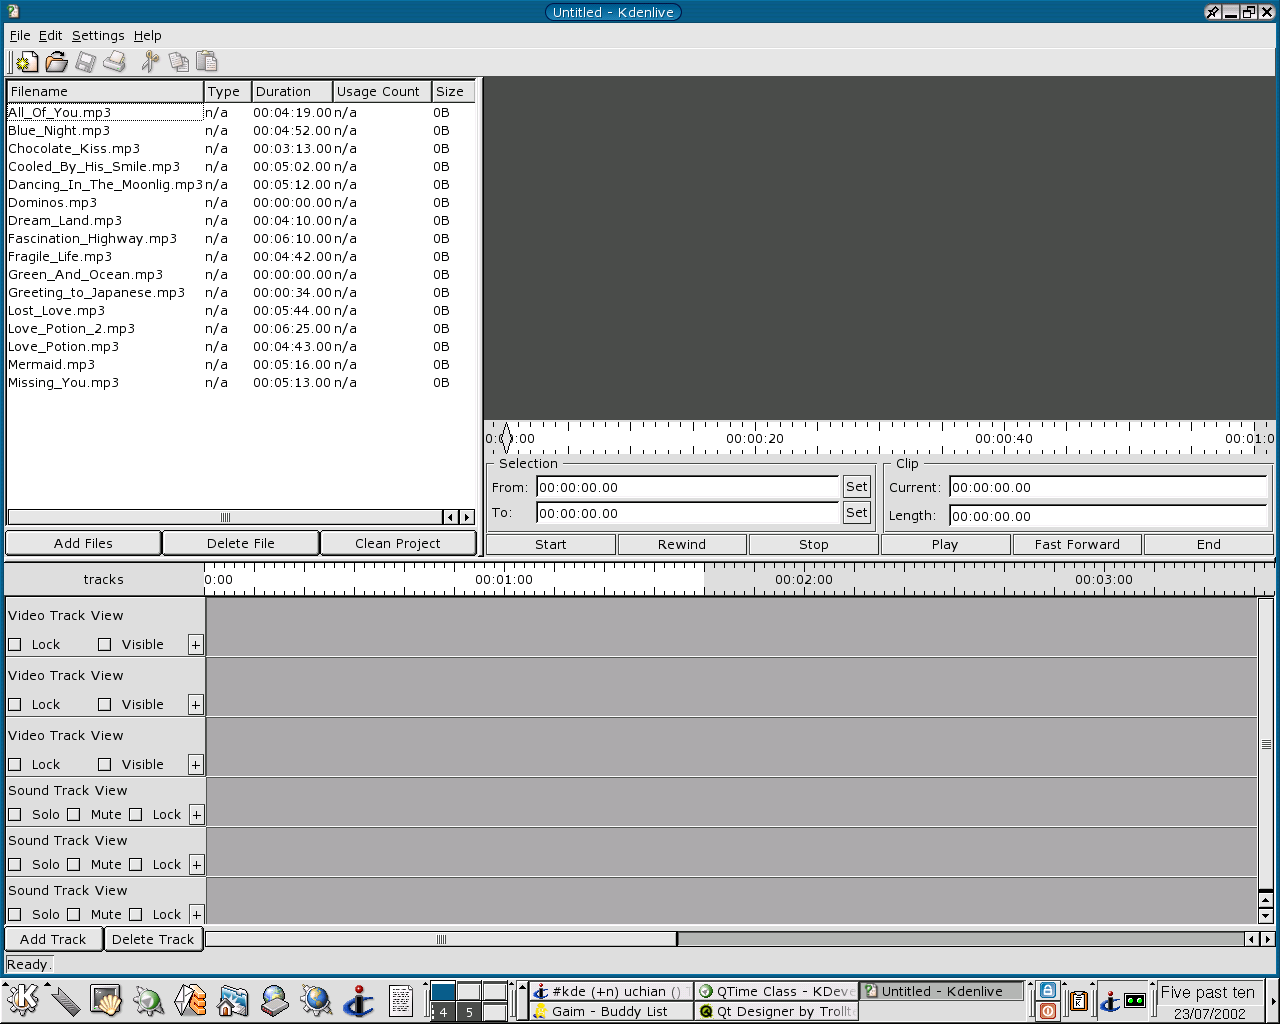Toggle Visible on the second Video Track

105,705
